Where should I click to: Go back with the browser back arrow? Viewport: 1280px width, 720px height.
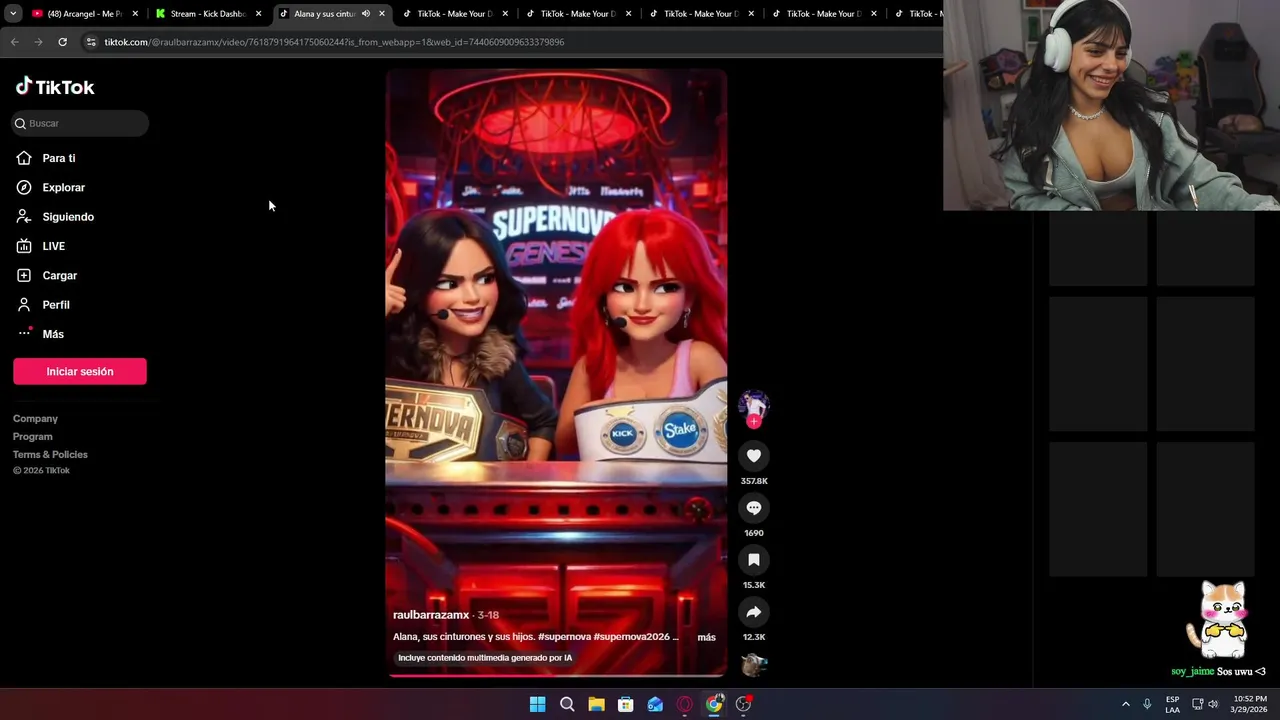click(14, 42)
